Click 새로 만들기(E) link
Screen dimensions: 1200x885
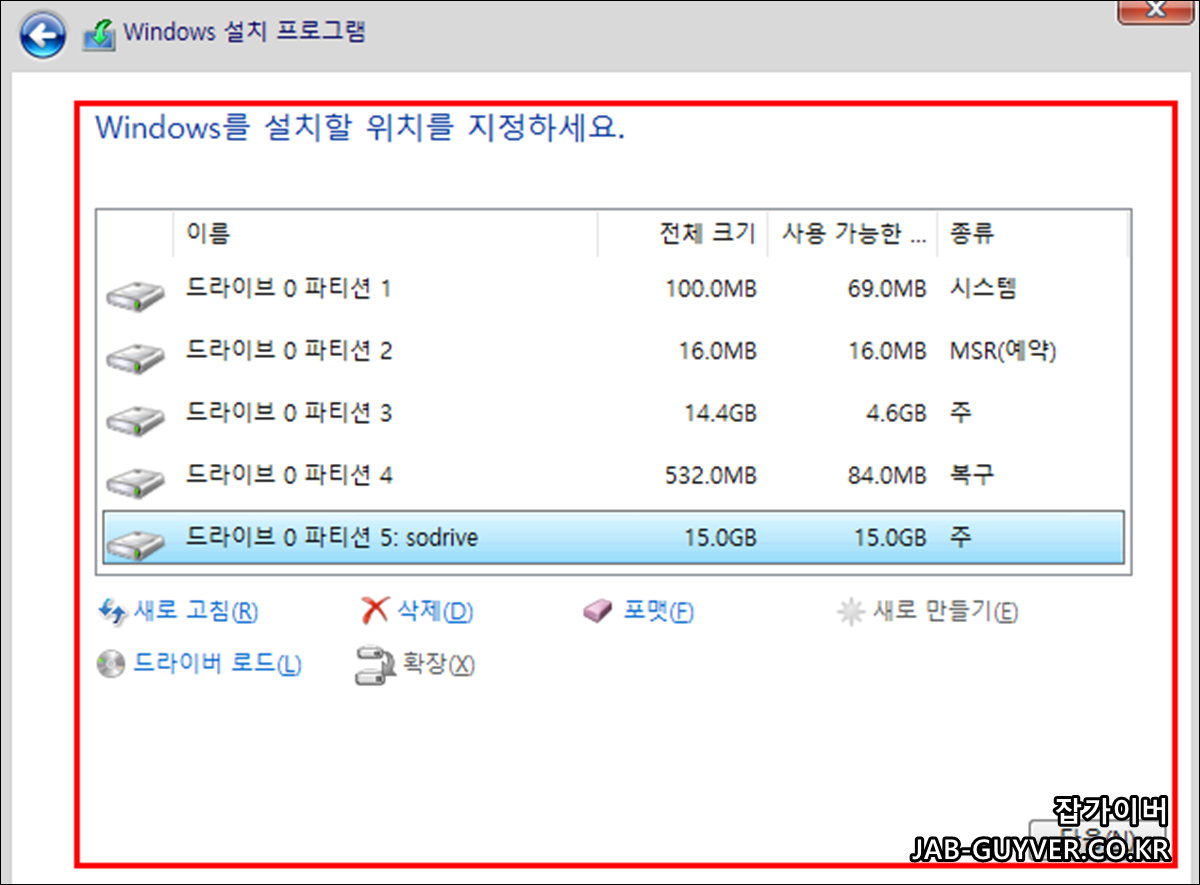[945, 611]
